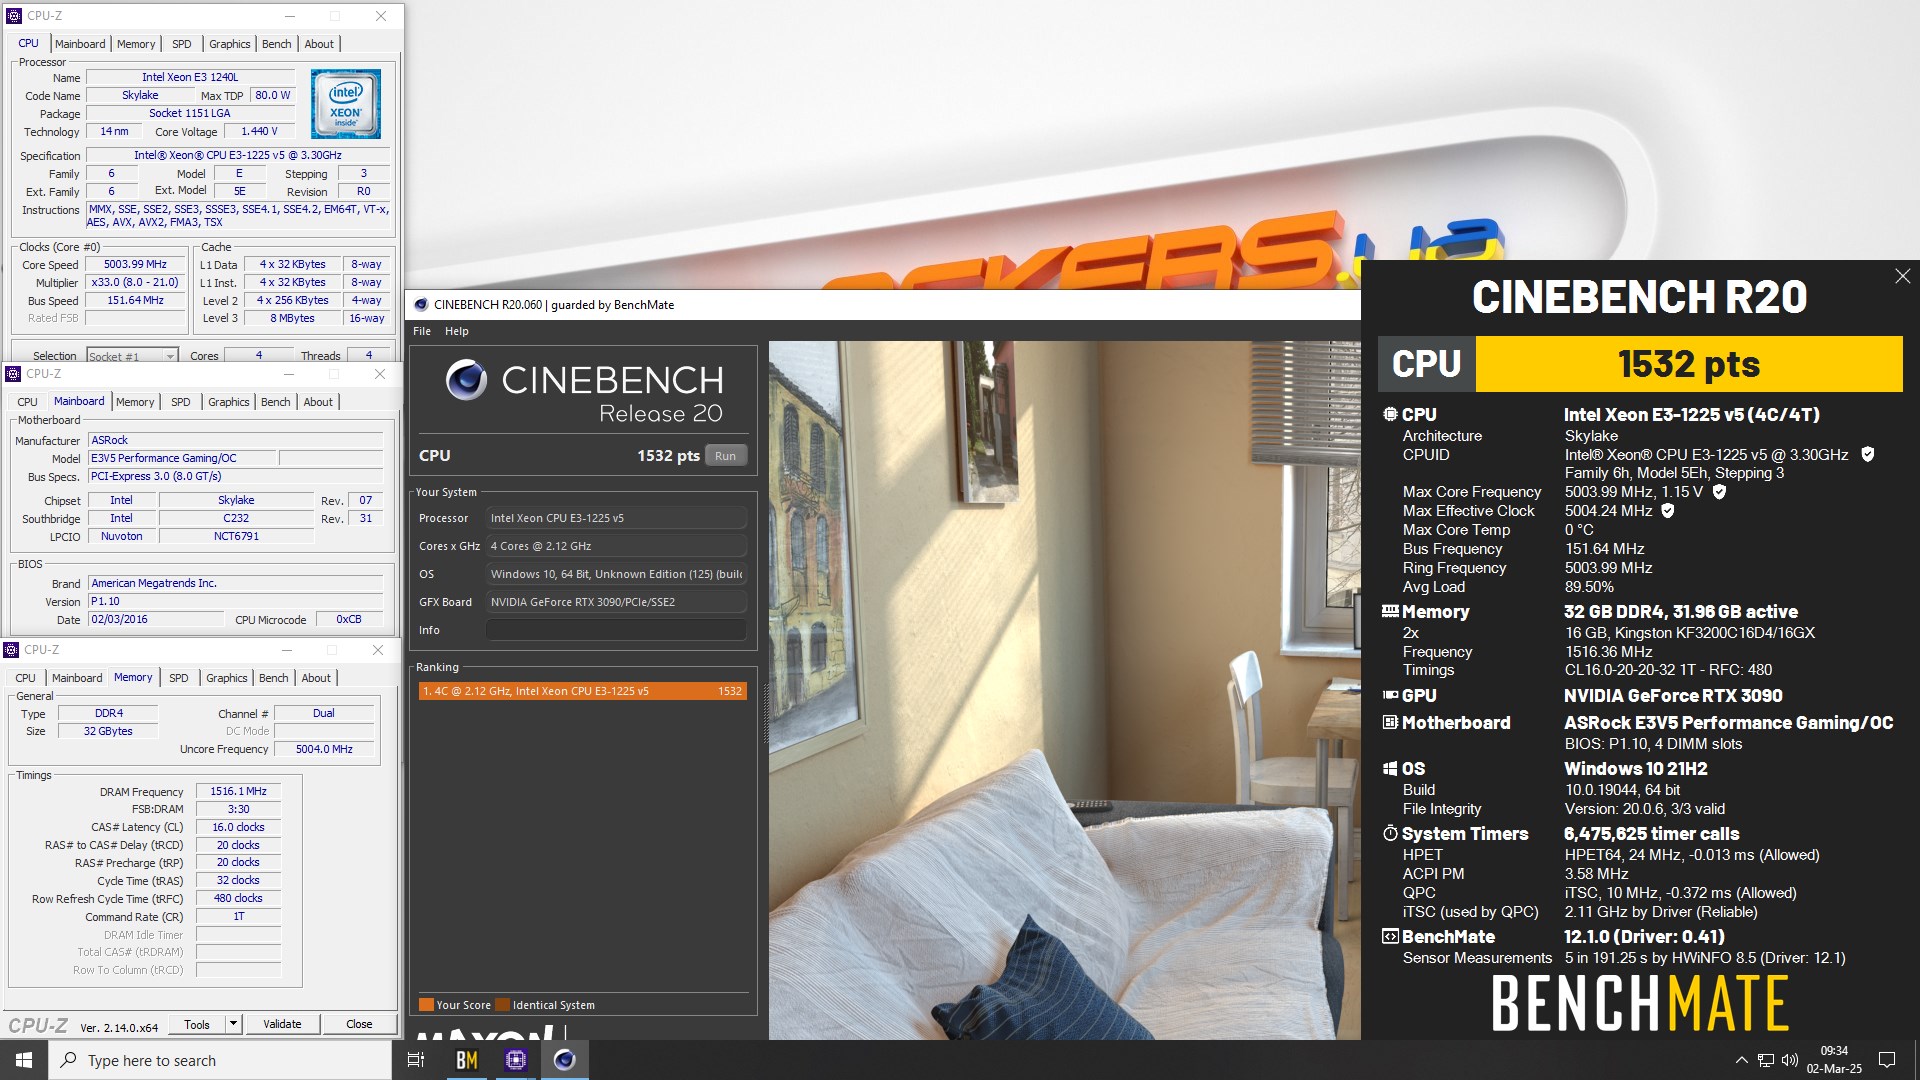
Task: Click the Windows search box on the taskbar
Action: coord(219,1060)
